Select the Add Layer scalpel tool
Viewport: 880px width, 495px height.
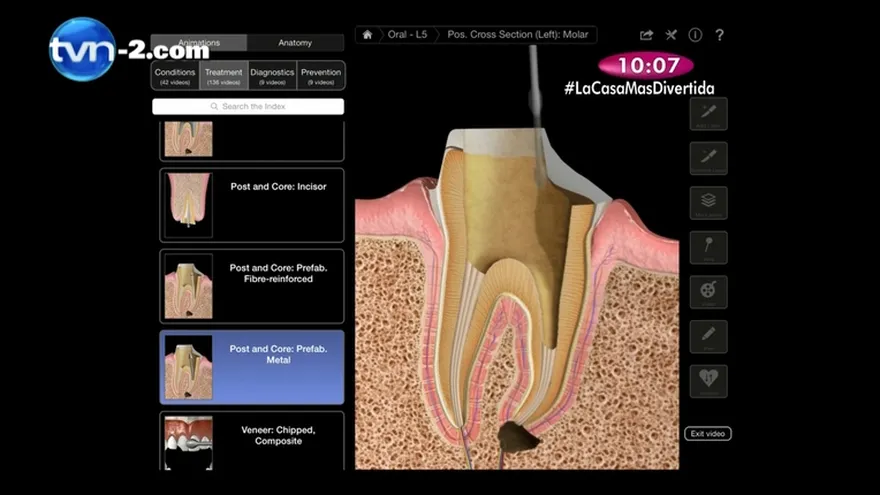click(708, 114)
